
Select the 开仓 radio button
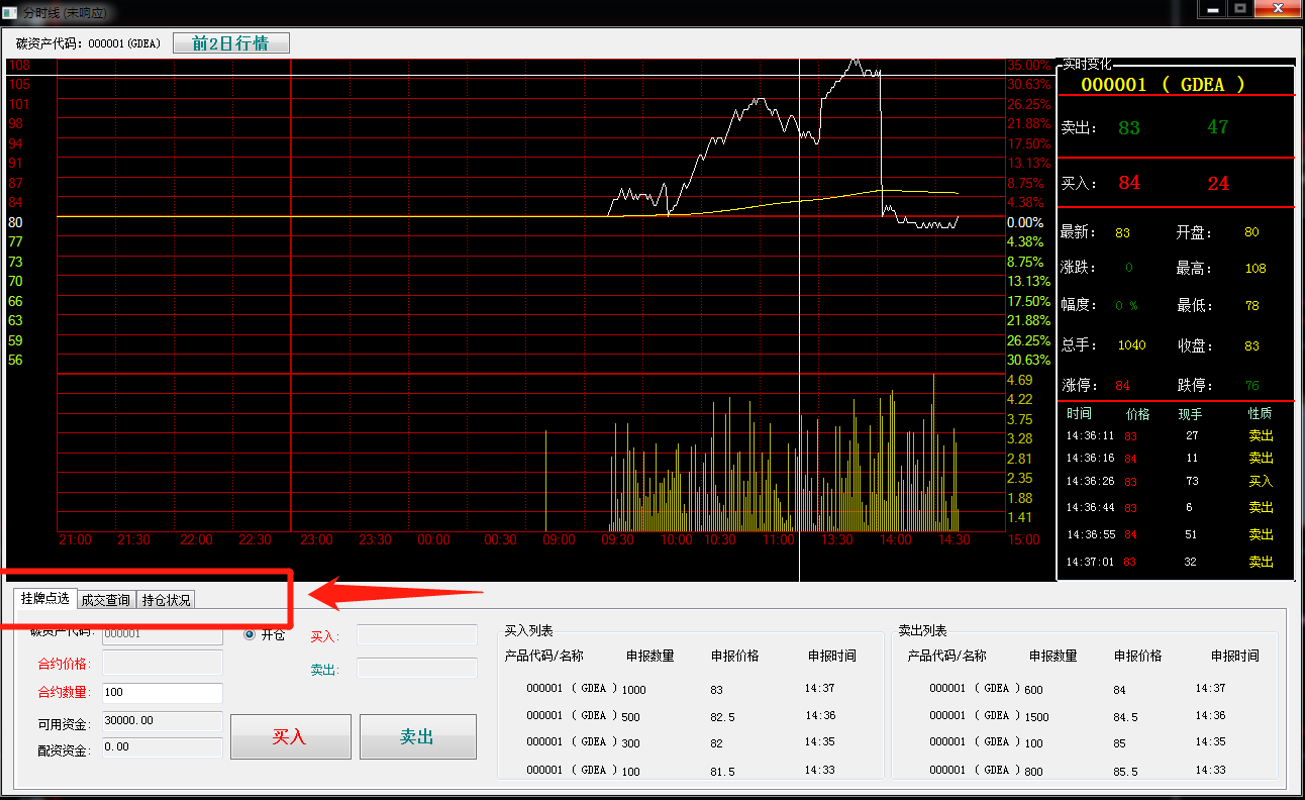pos(249,634)
